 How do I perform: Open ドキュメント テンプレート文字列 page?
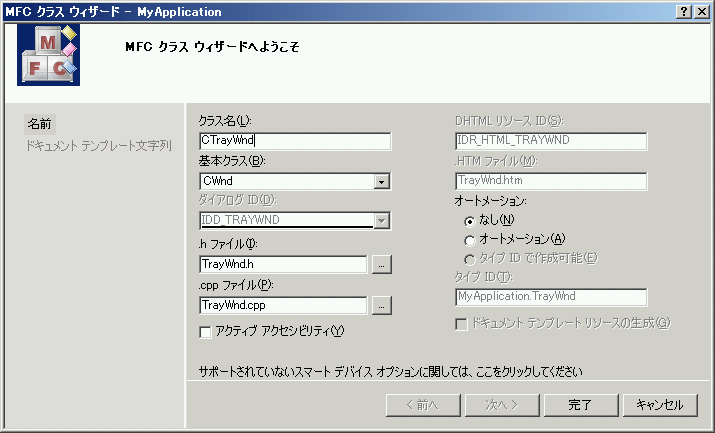pos(98,146)
